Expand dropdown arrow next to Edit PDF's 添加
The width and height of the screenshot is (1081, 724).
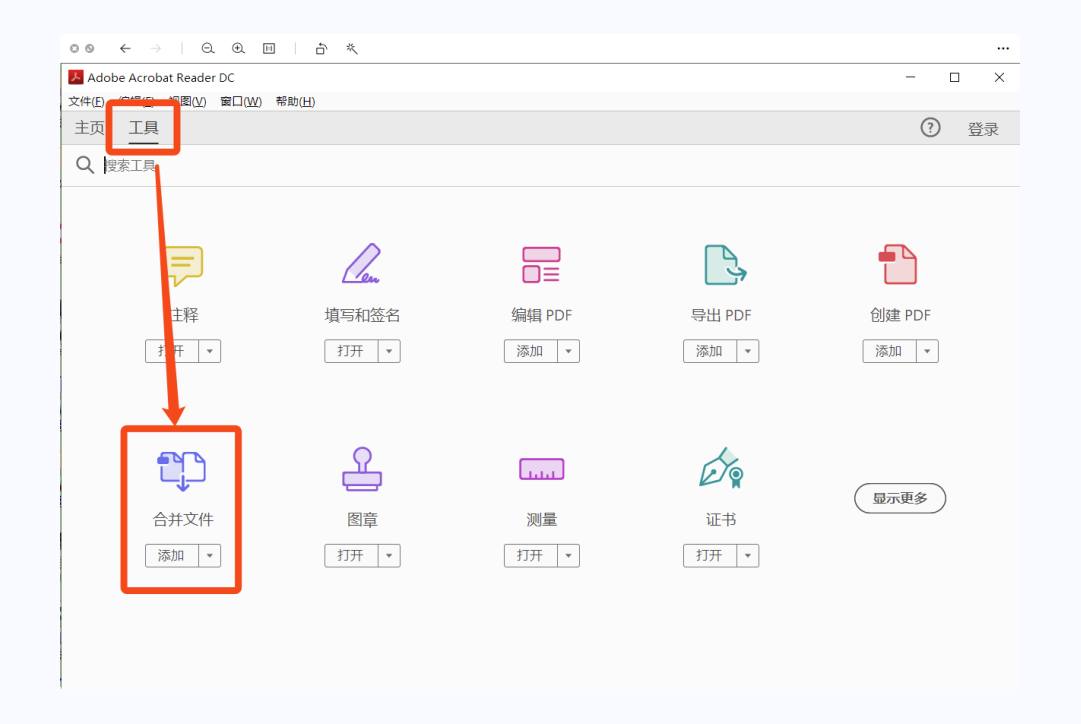tap(568, 351)
